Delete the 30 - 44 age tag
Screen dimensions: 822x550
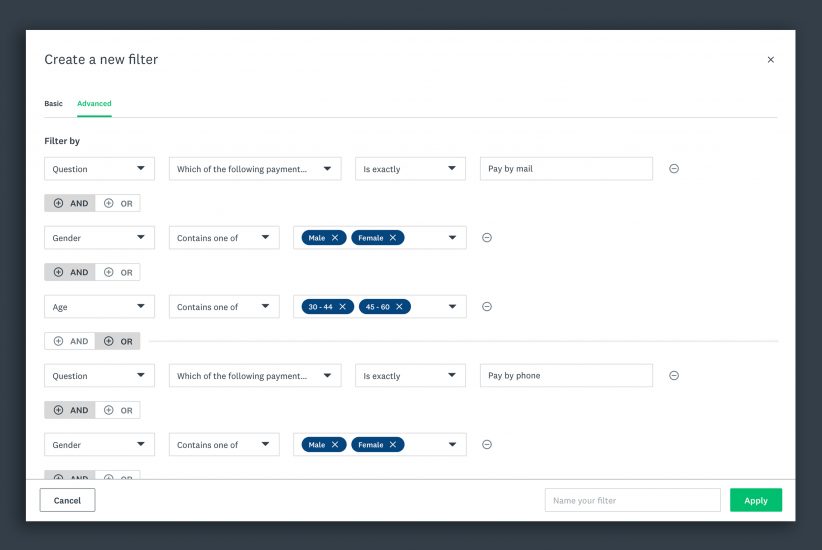pyautogui.click(x=342, y=307)
